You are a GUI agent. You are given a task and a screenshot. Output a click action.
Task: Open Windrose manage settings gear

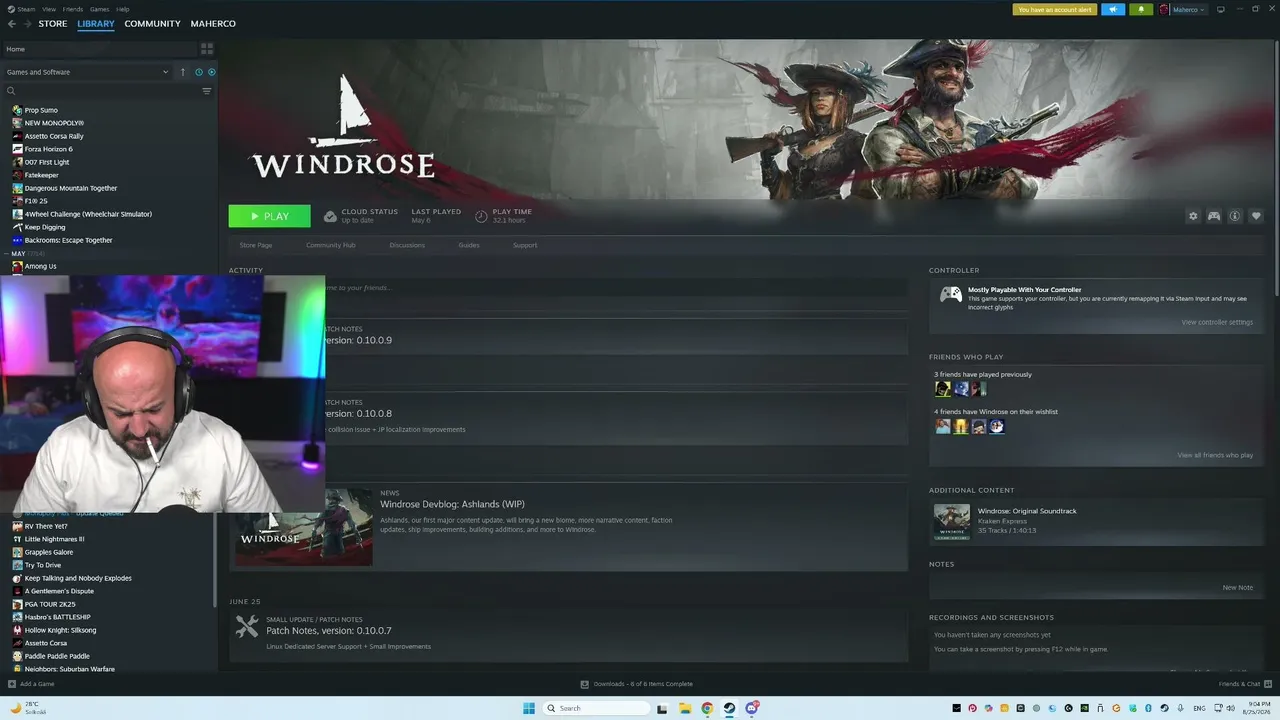[1193, 216]
